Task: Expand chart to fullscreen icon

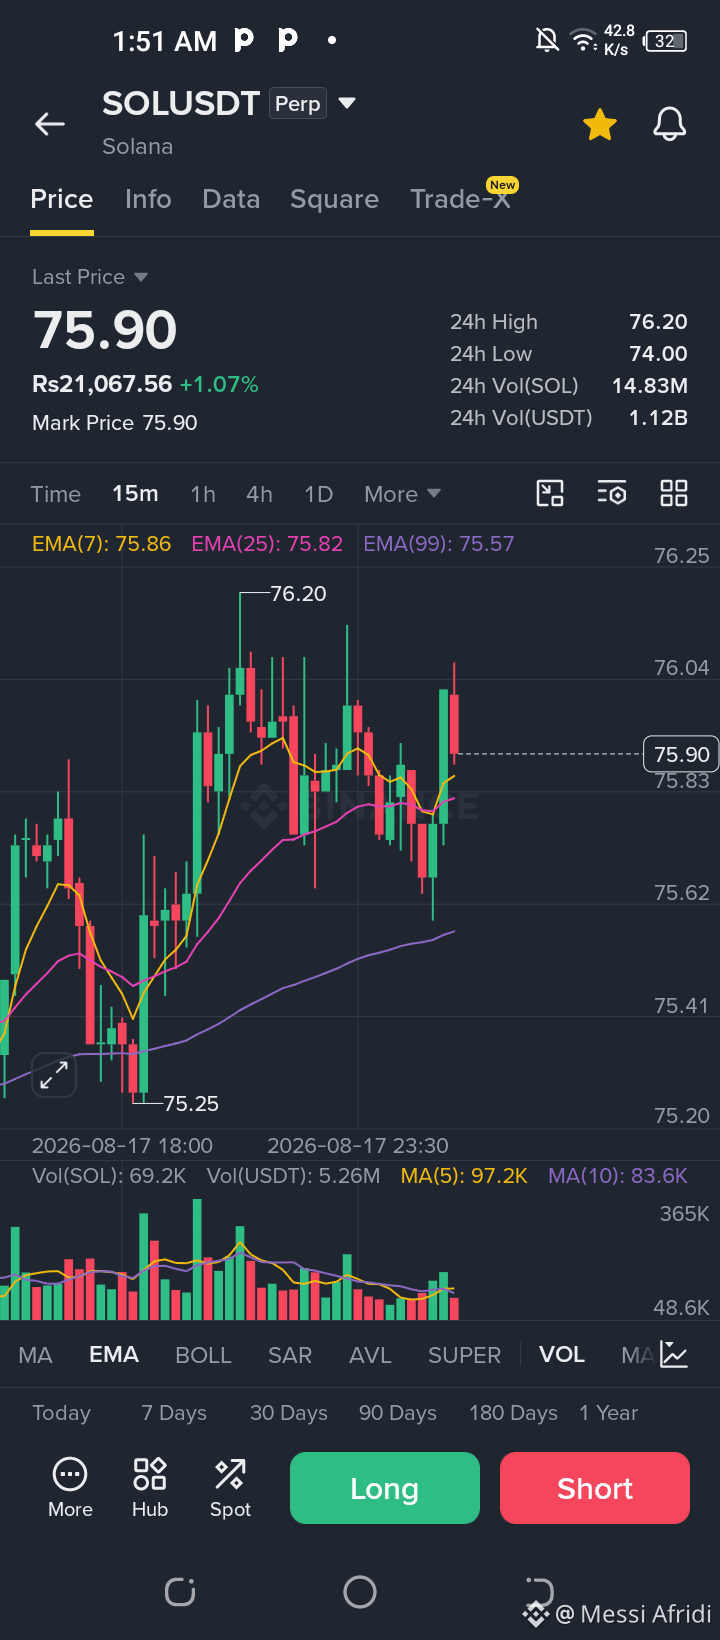Action: 54,1075
